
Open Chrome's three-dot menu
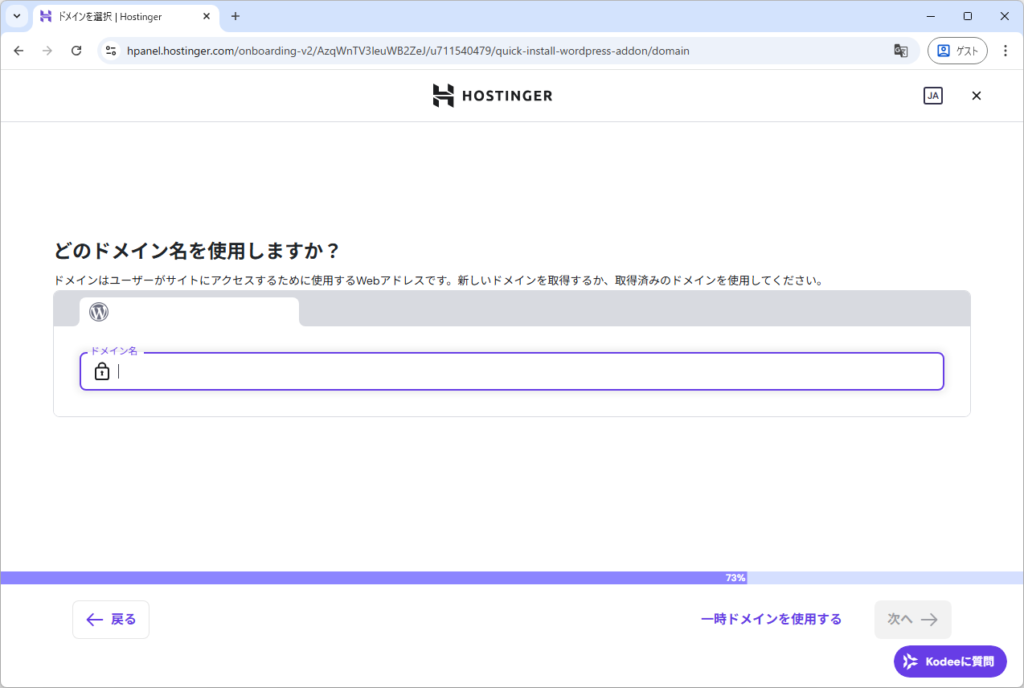1005,51
